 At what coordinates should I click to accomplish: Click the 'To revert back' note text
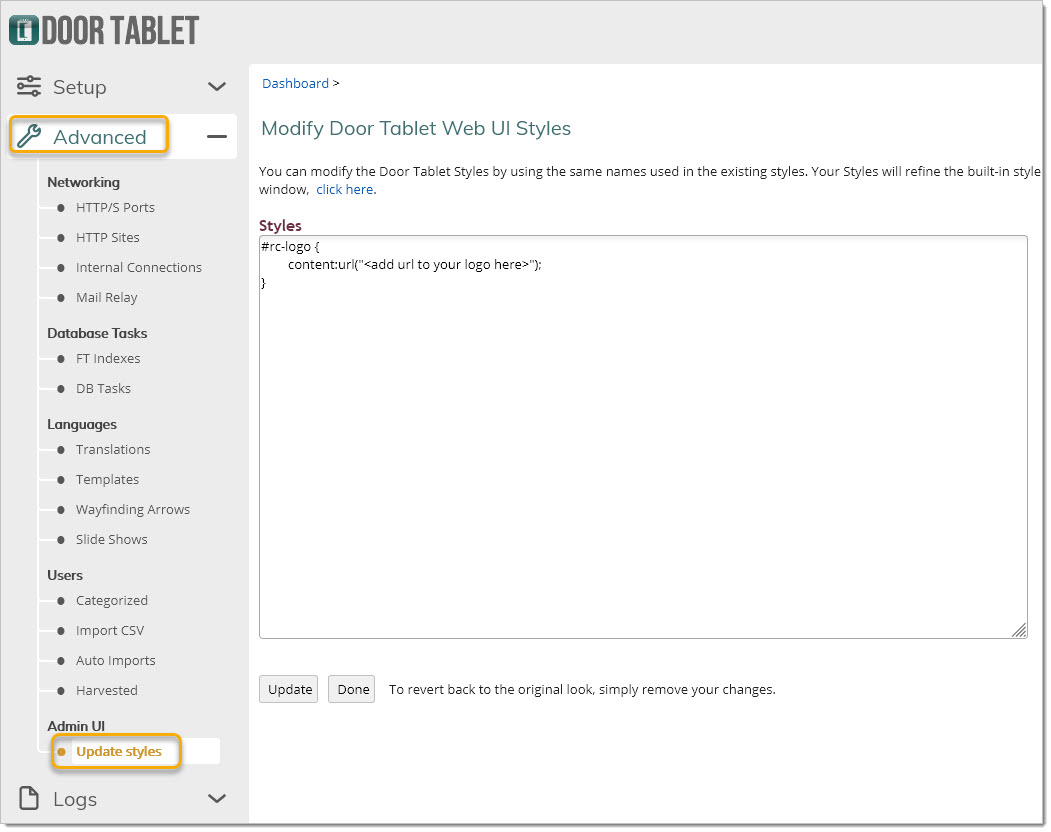[582, 690]
